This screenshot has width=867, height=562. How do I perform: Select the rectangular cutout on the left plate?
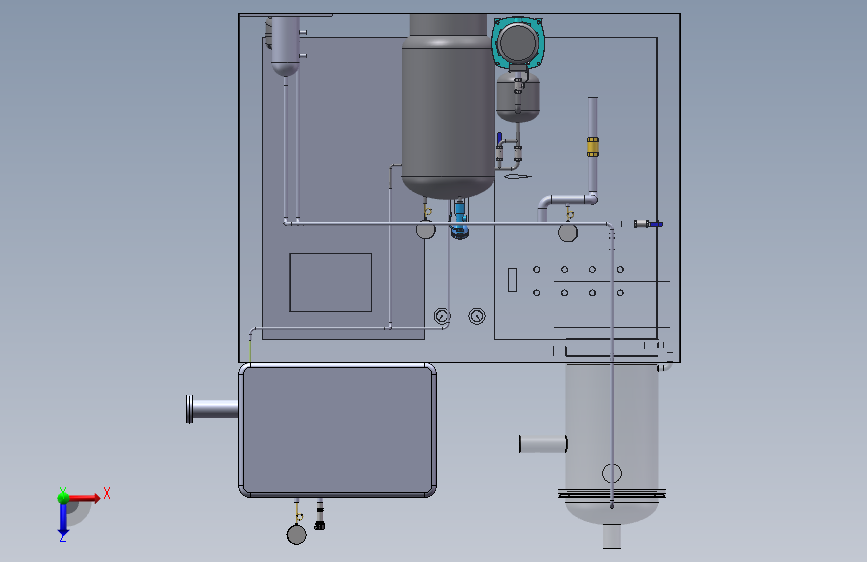click(331, 283)
